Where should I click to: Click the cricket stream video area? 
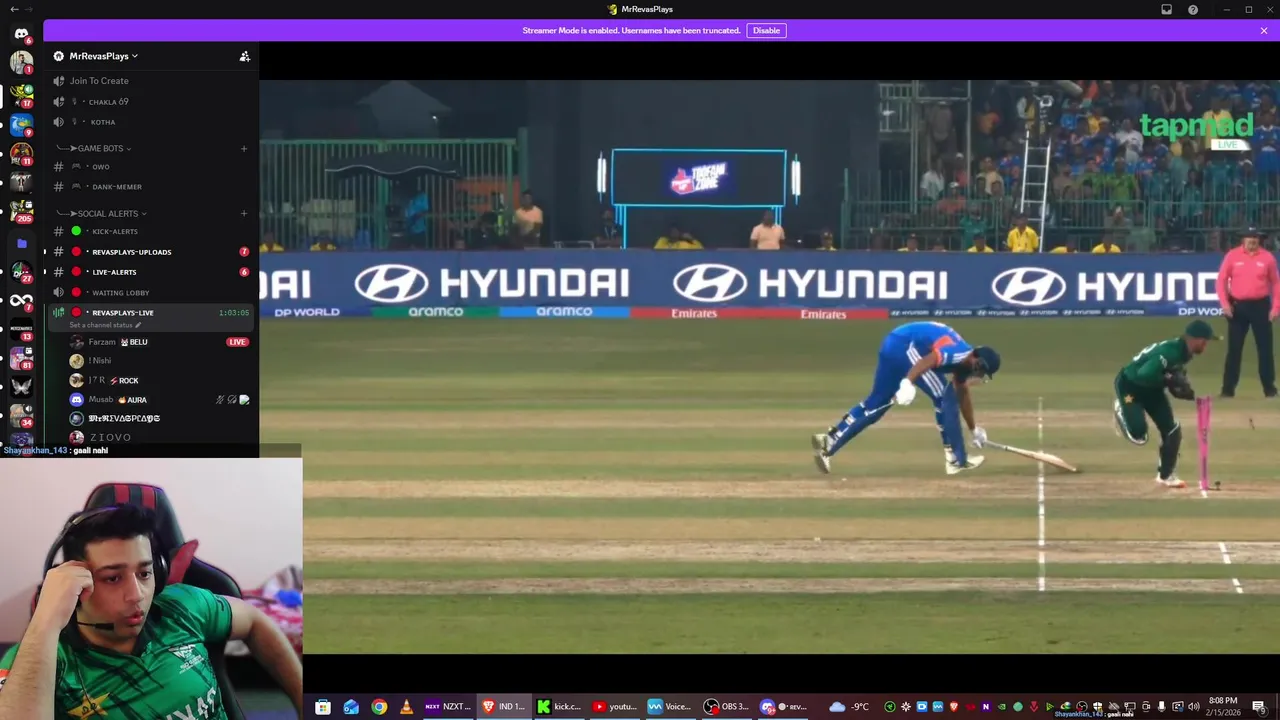pos(770,367)
